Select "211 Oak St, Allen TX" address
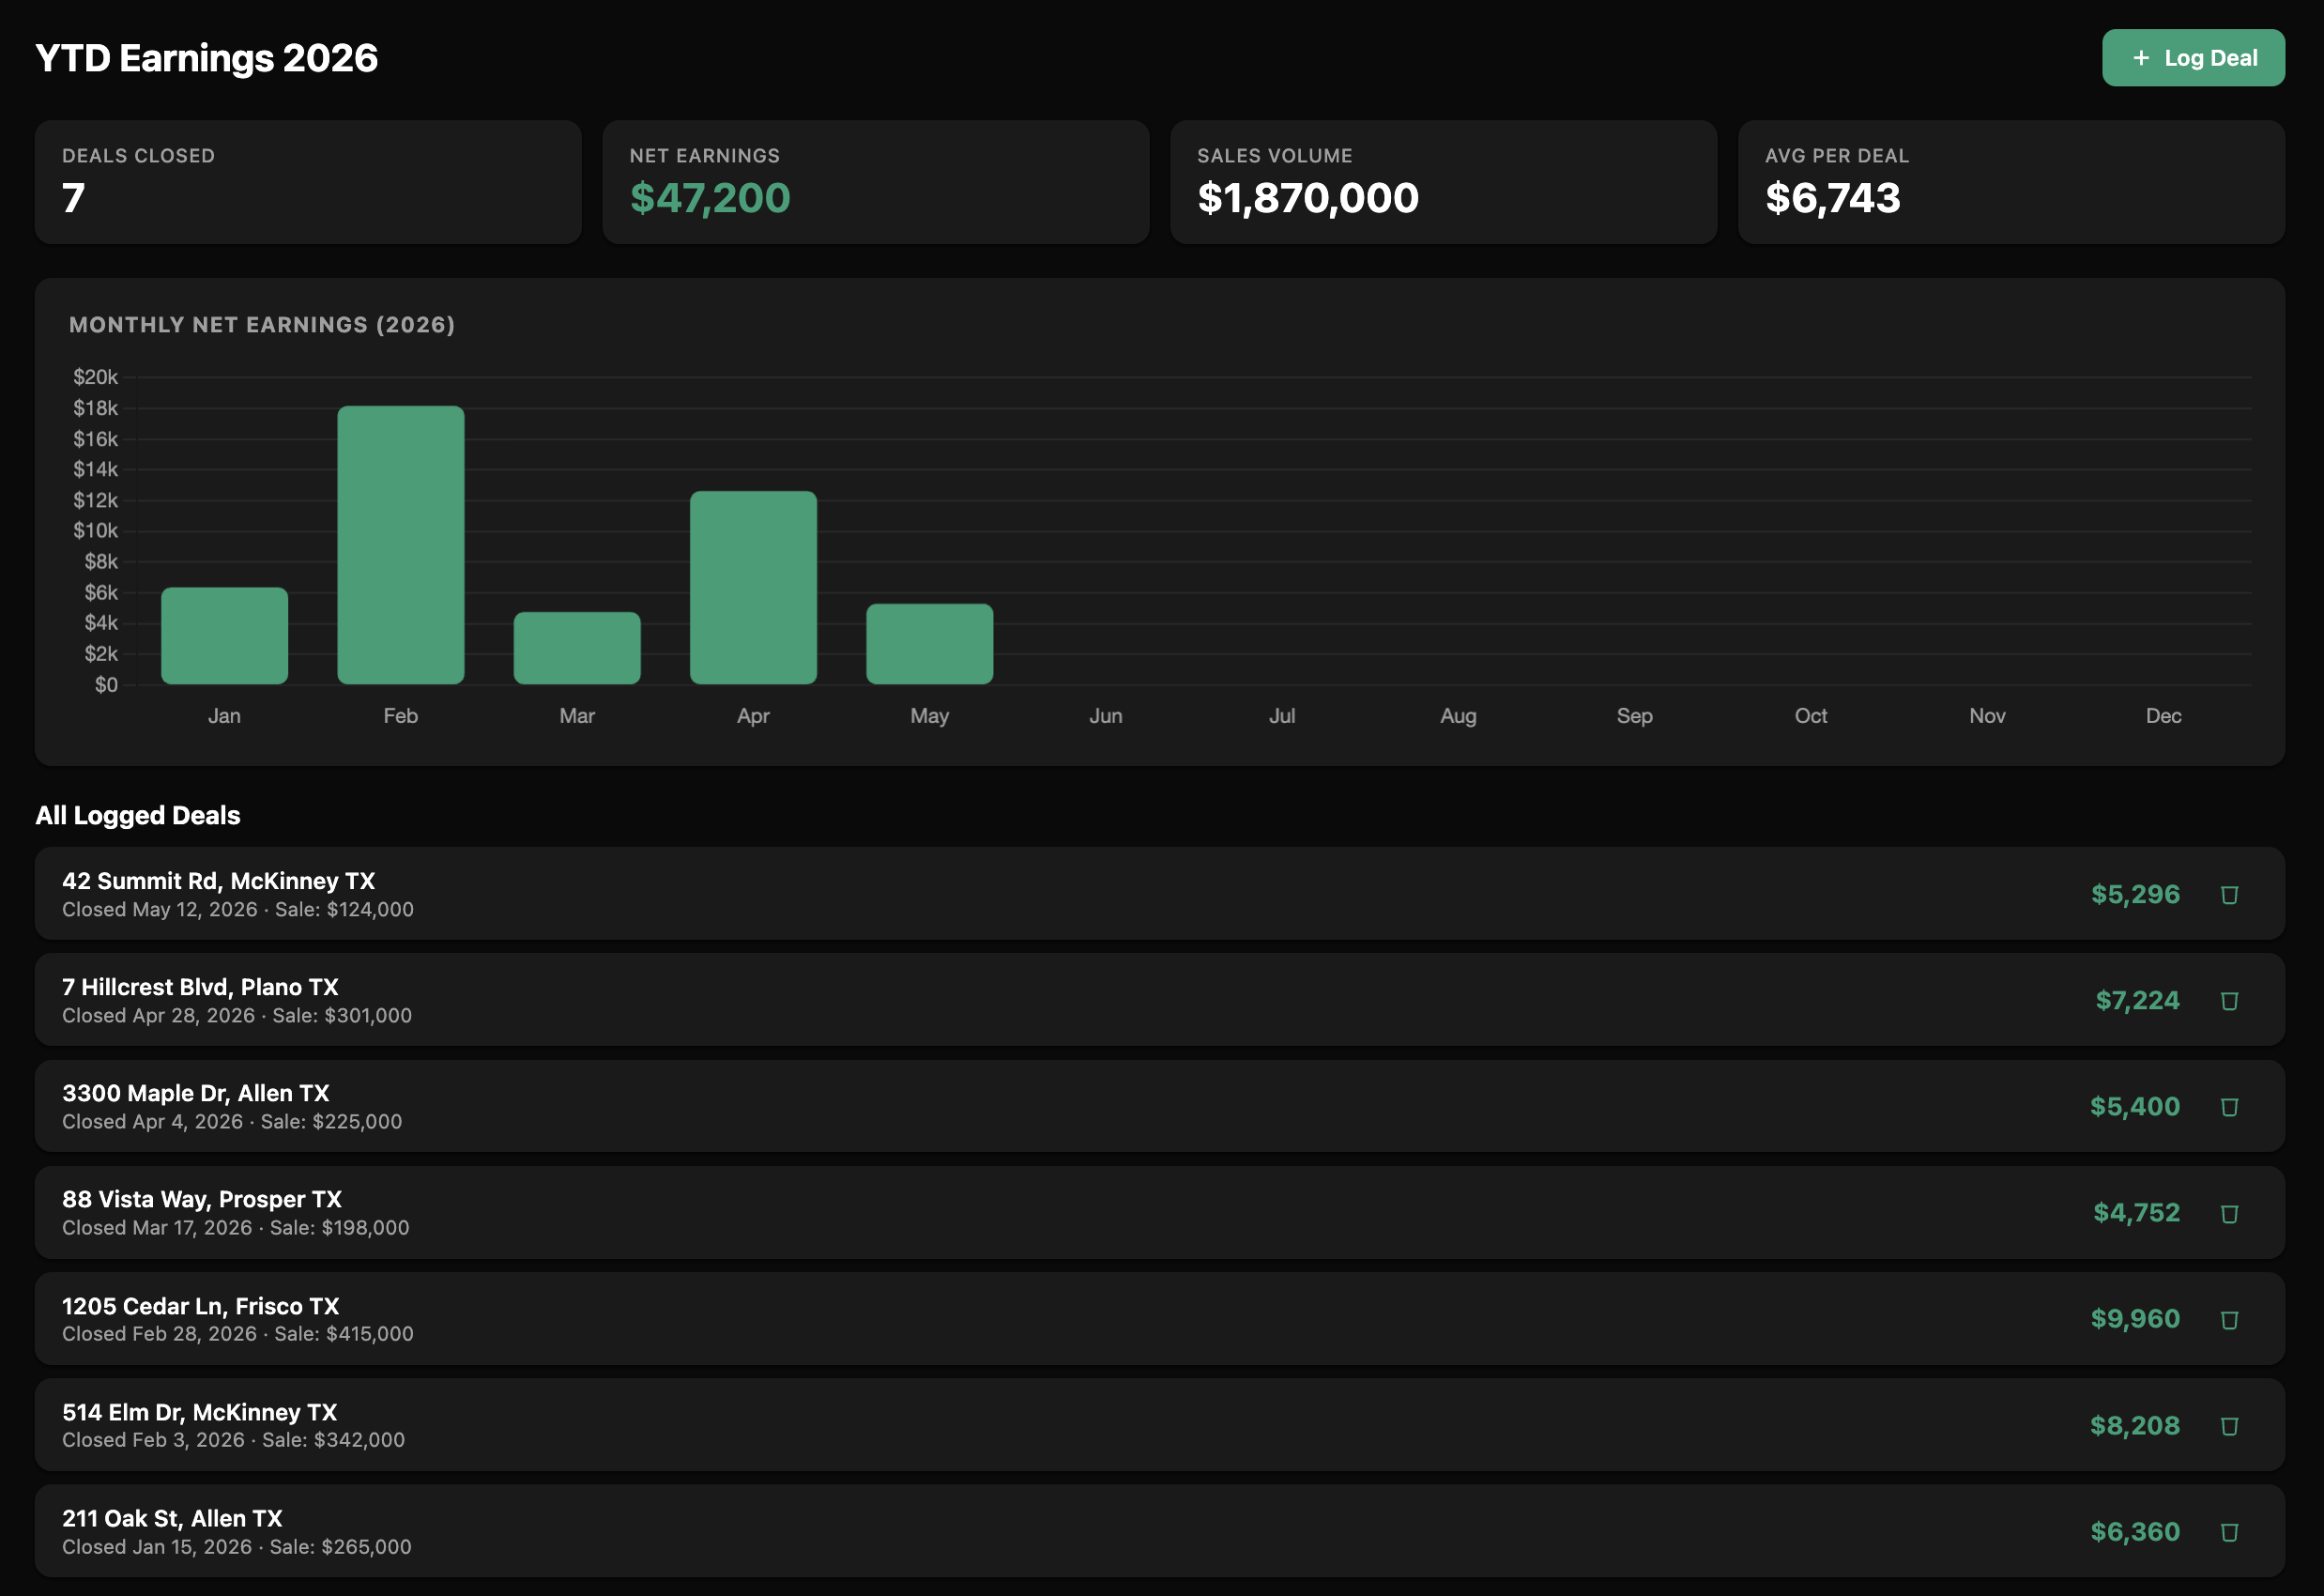 [x=172, y=1518]
